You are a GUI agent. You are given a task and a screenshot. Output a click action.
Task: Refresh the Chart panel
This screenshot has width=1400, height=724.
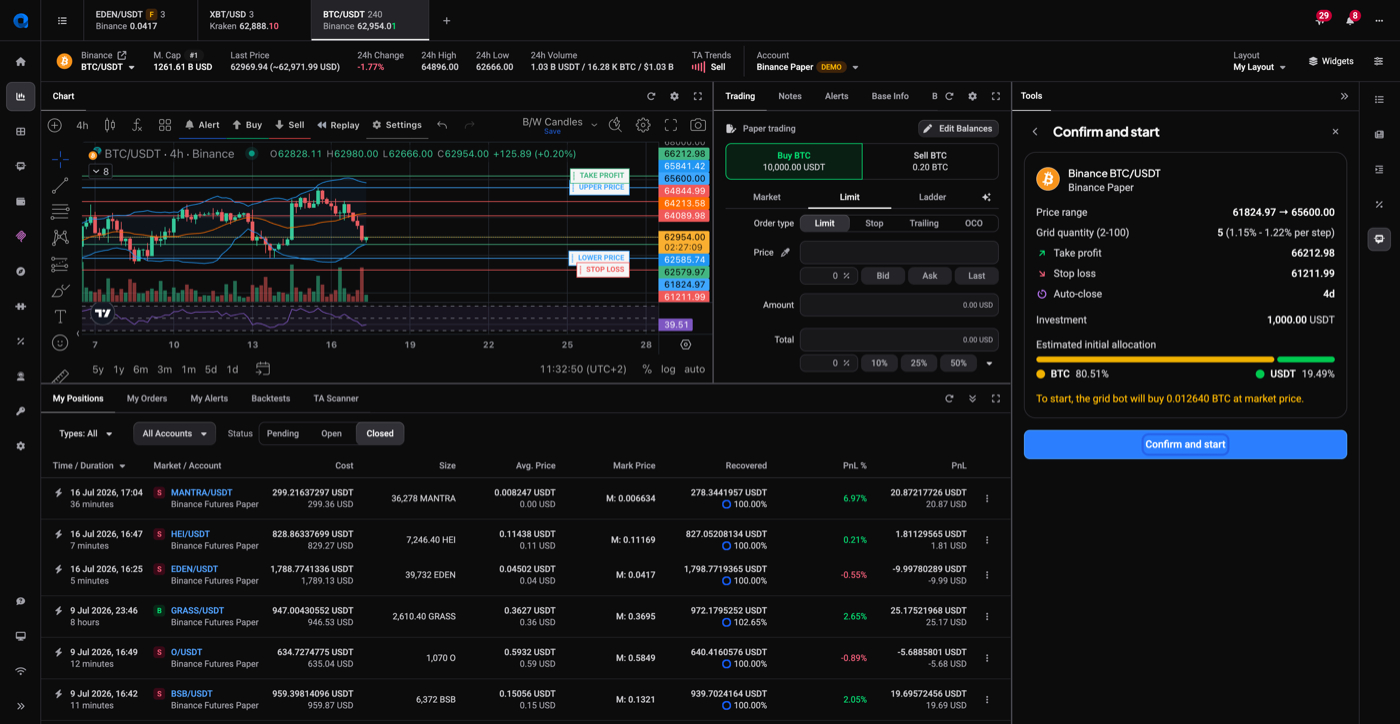coord(651,96)
